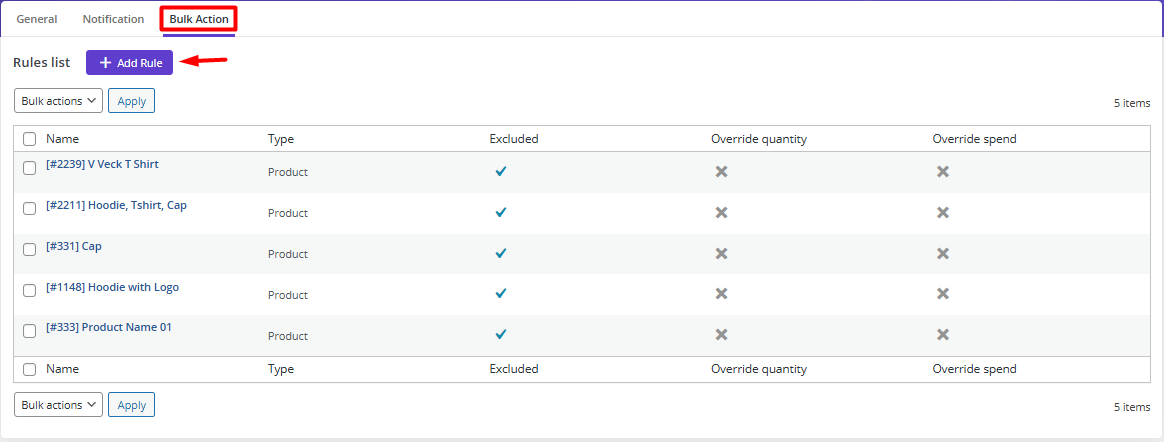Click the Type column header at top
Image resolution: width=1164 pixels, height=442 pixels.
(x=281, y=139)
